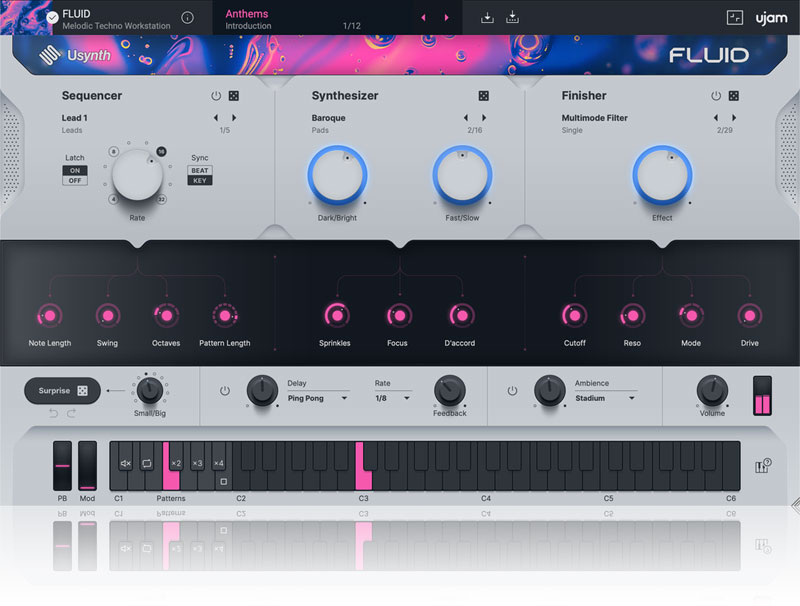The image size is (800, 606).
Task: Click the load preset download icon
Action: (x=487, y=18)
